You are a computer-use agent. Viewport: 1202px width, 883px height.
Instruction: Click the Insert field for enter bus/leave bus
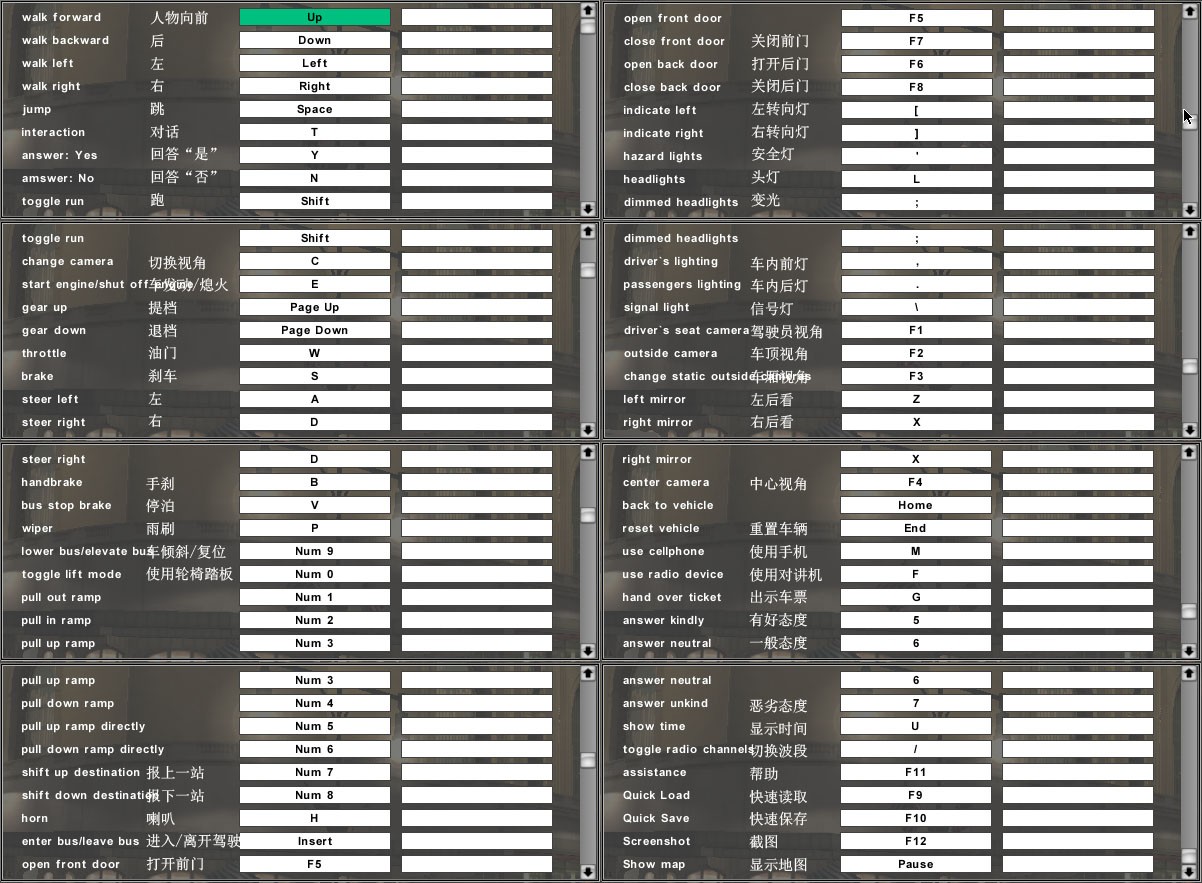[315, 841]
